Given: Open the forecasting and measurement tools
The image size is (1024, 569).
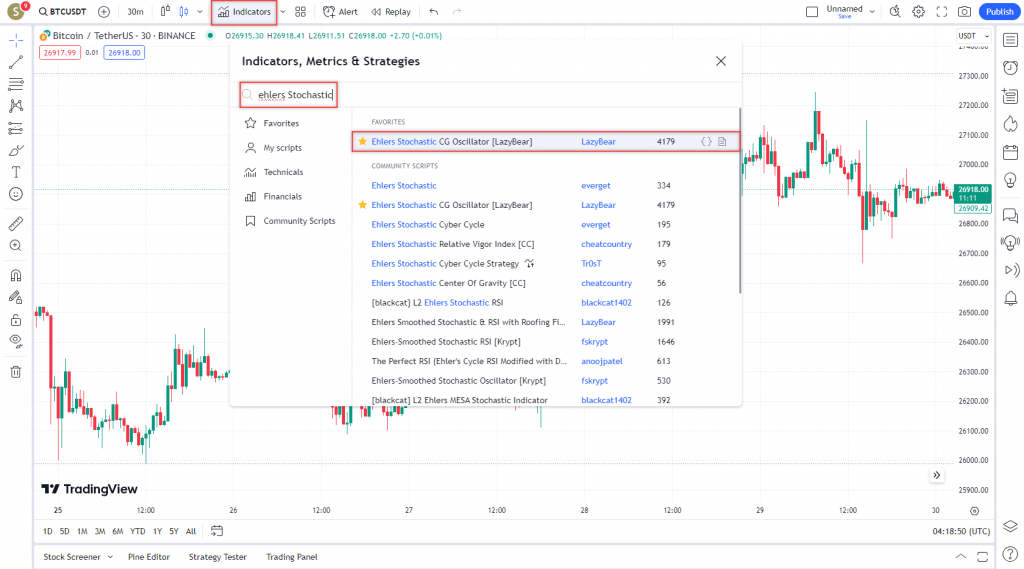Looking at the screenshot, I should (x=16, y=128).
